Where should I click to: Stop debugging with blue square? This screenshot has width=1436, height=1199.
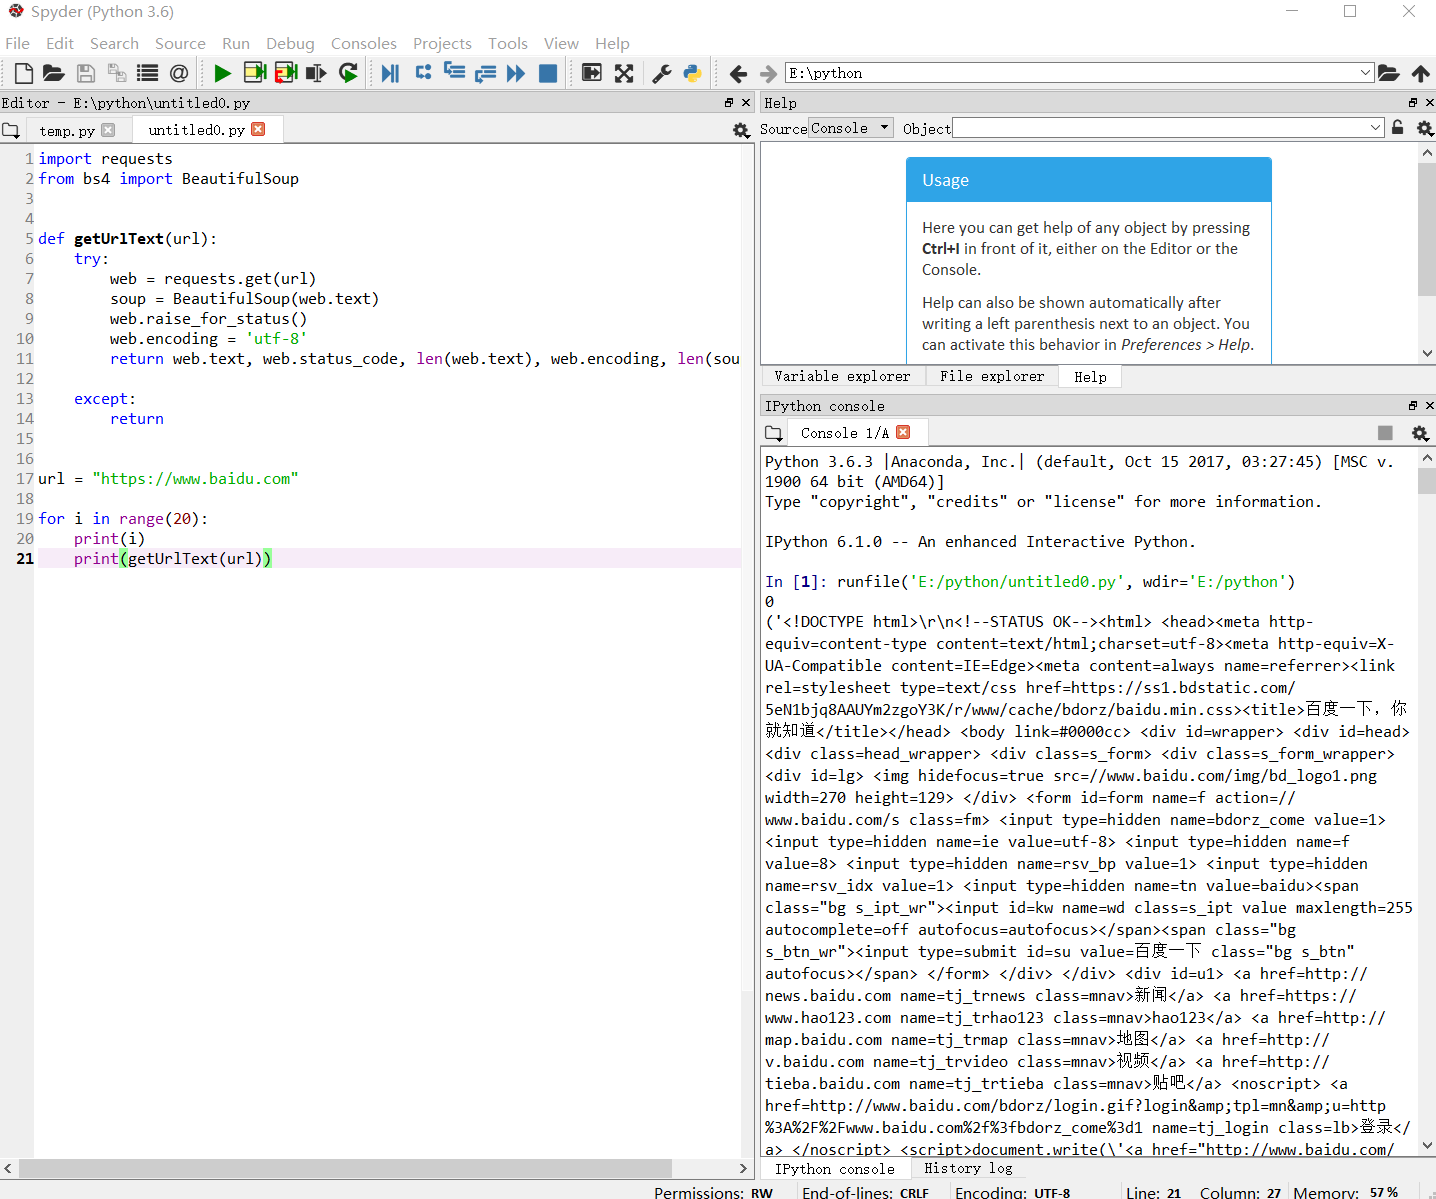(548, 73)
